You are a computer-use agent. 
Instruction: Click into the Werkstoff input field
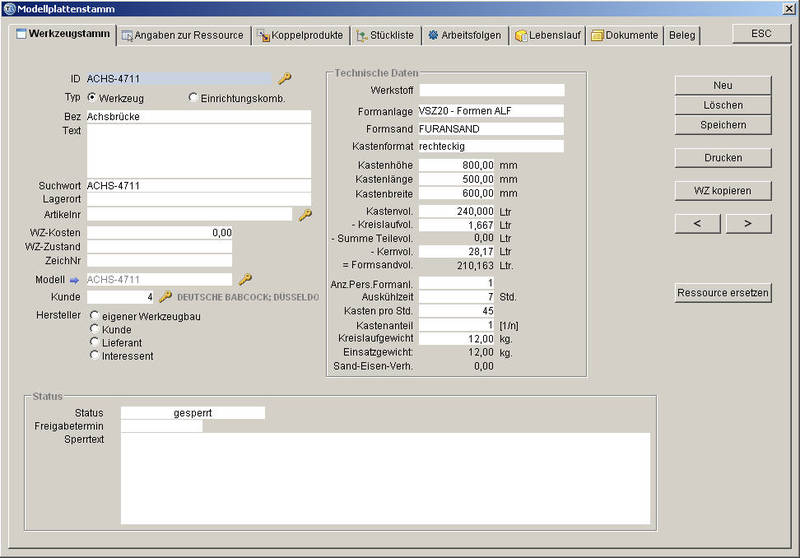point(491,91)
